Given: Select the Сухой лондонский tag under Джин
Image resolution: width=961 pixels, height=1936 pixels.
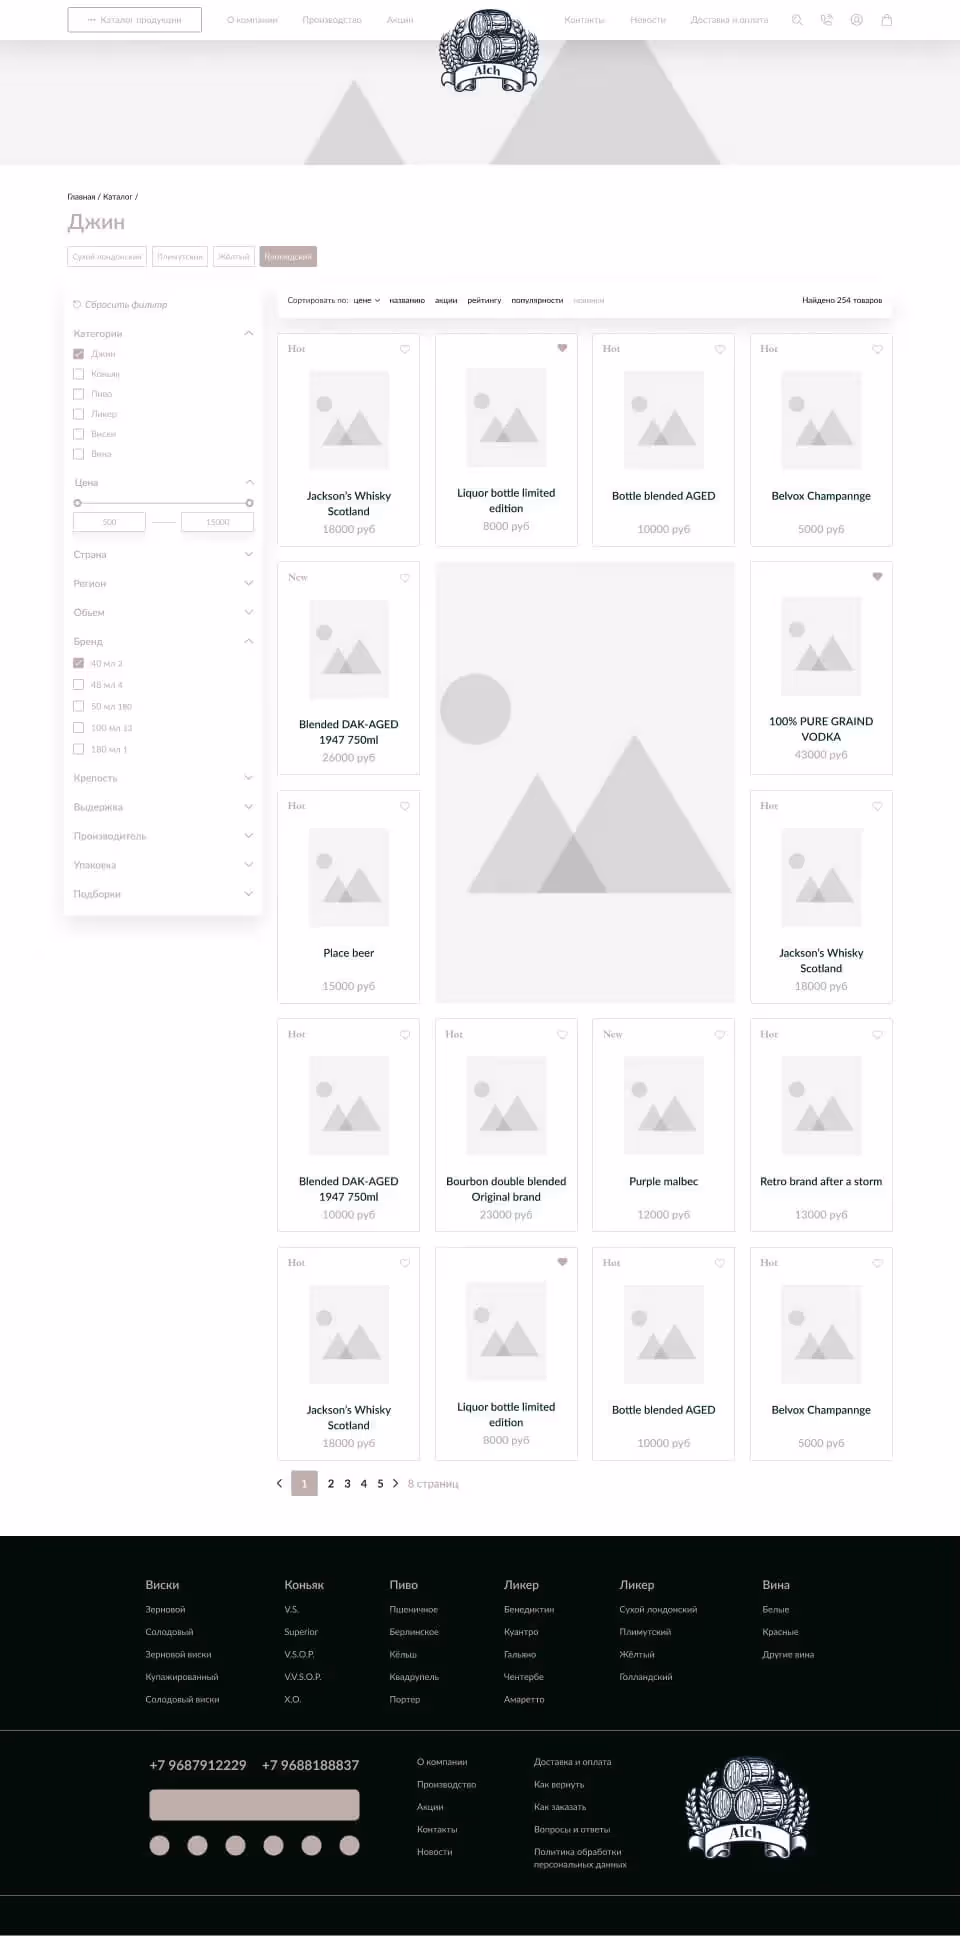Looking at the screenshot, I should [x=107, y=257].
